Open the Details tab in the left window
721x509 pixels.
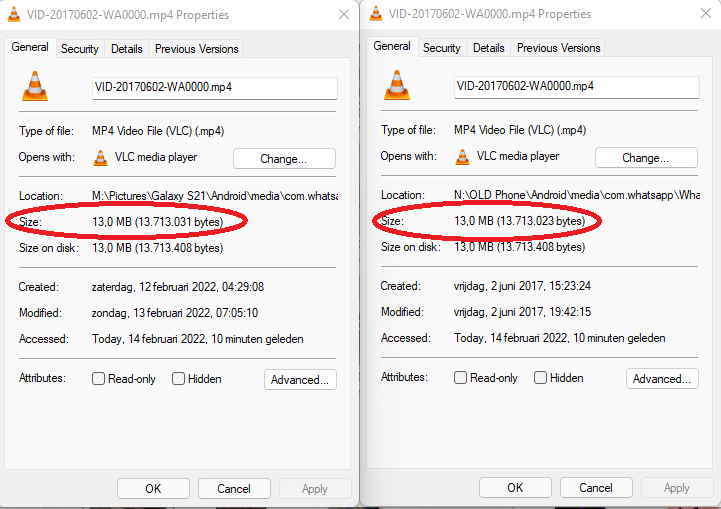[127, 49]
